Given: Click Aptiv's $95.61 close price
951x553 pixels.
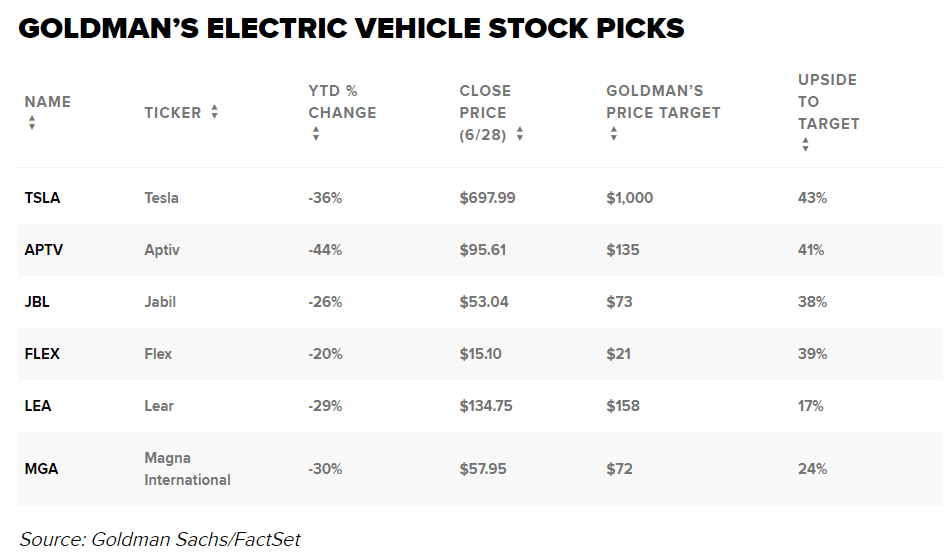Looking at the screenshot, I should point(482,250).
